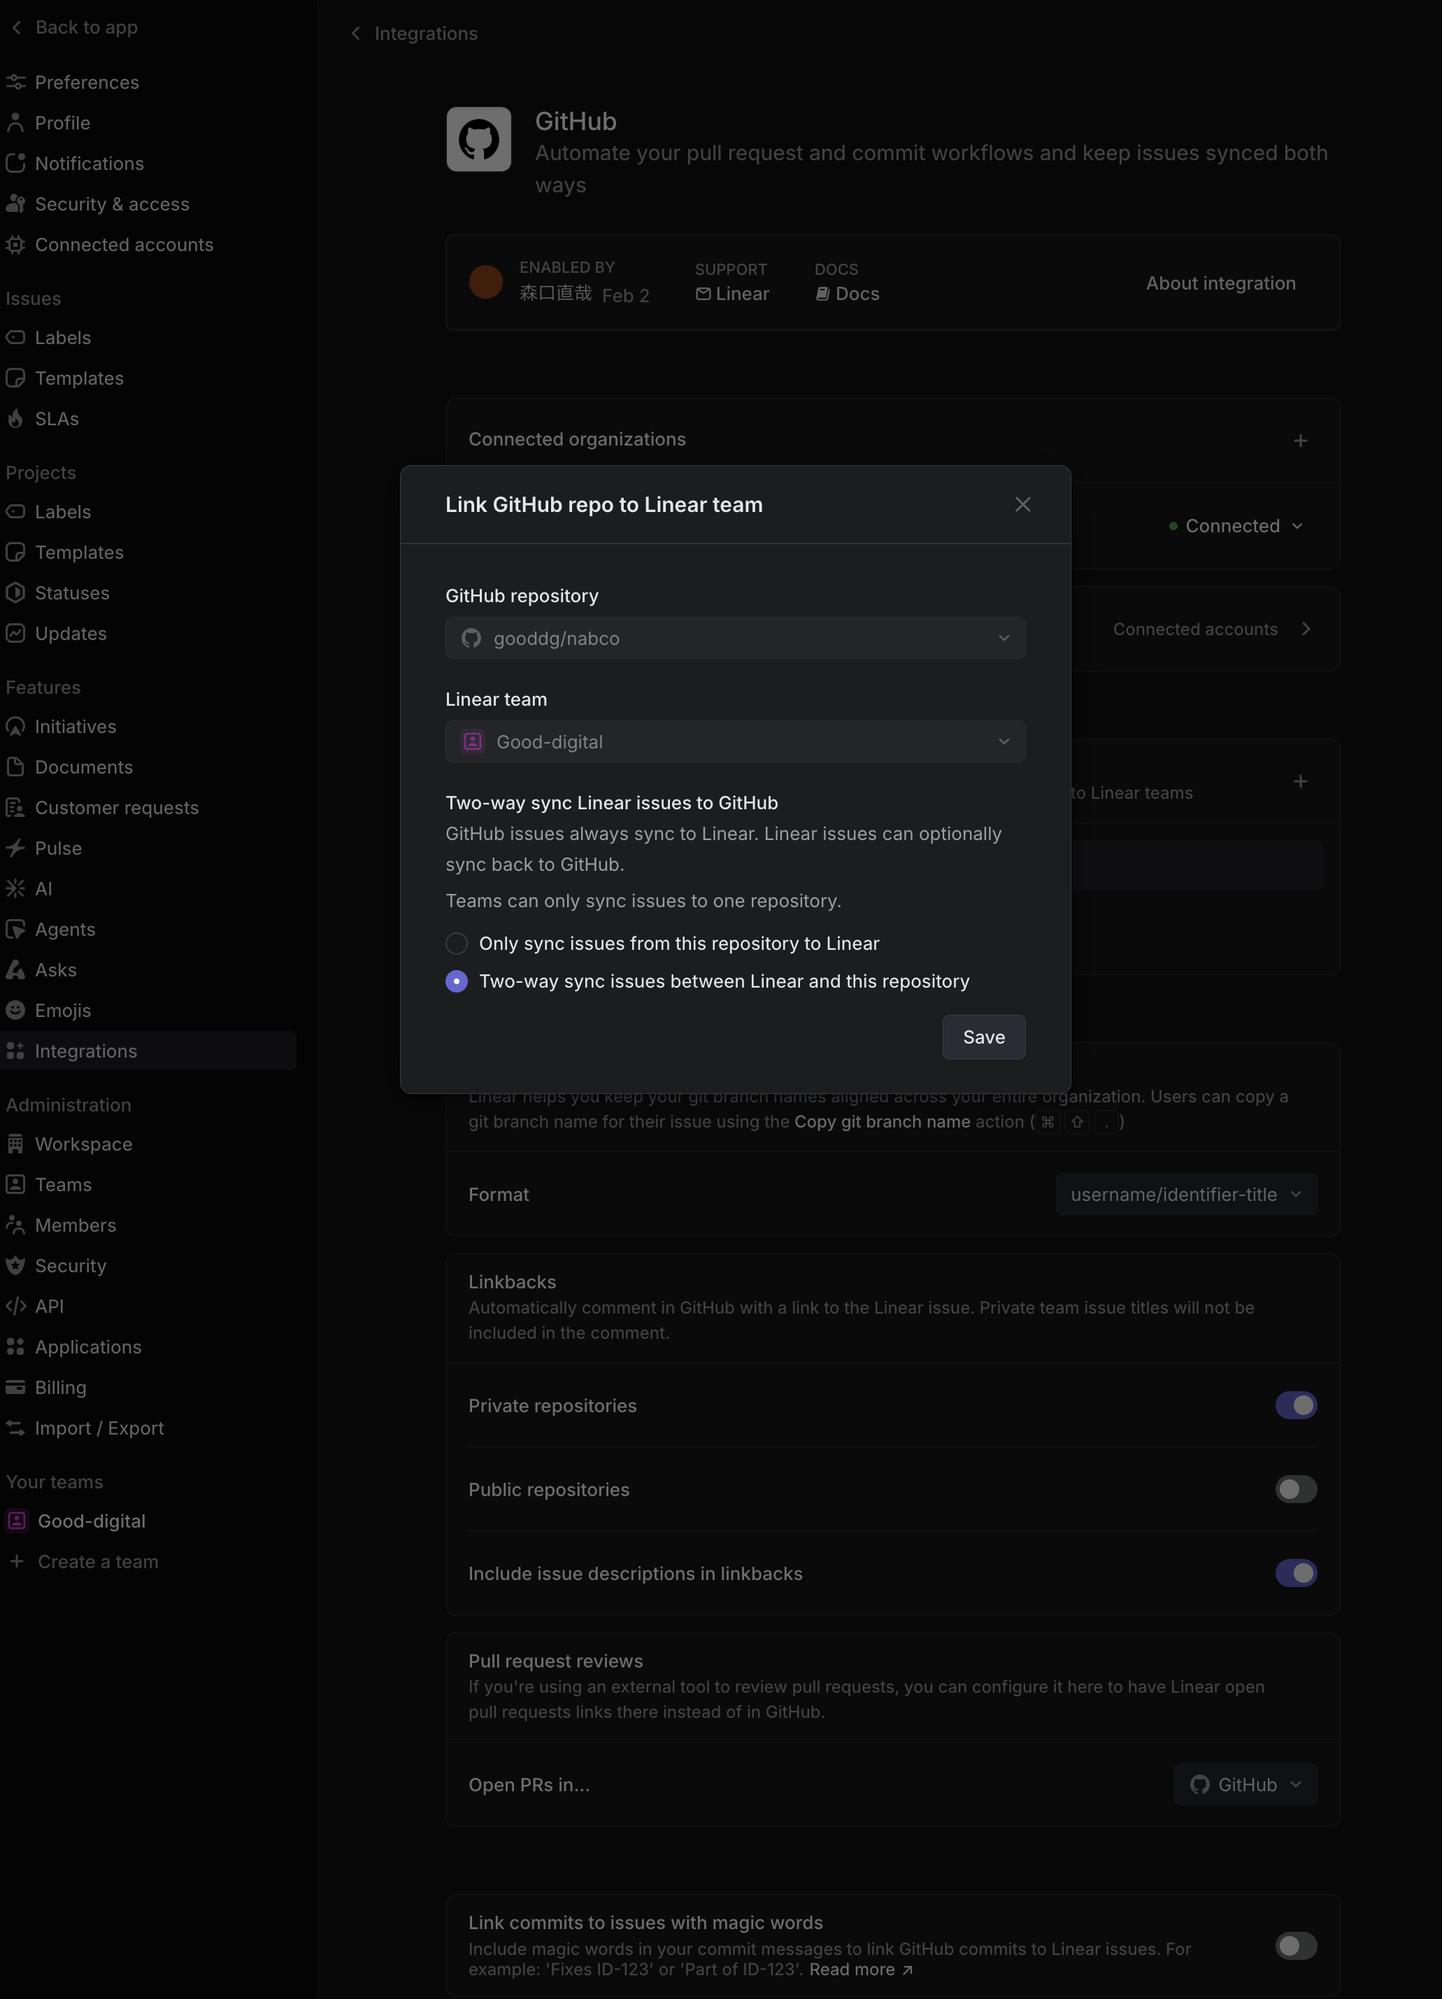Disable the Private repositories toggle
Viewport: 1442px width, 1999px height.
pyautogui.click(x=1296, y=1405)
